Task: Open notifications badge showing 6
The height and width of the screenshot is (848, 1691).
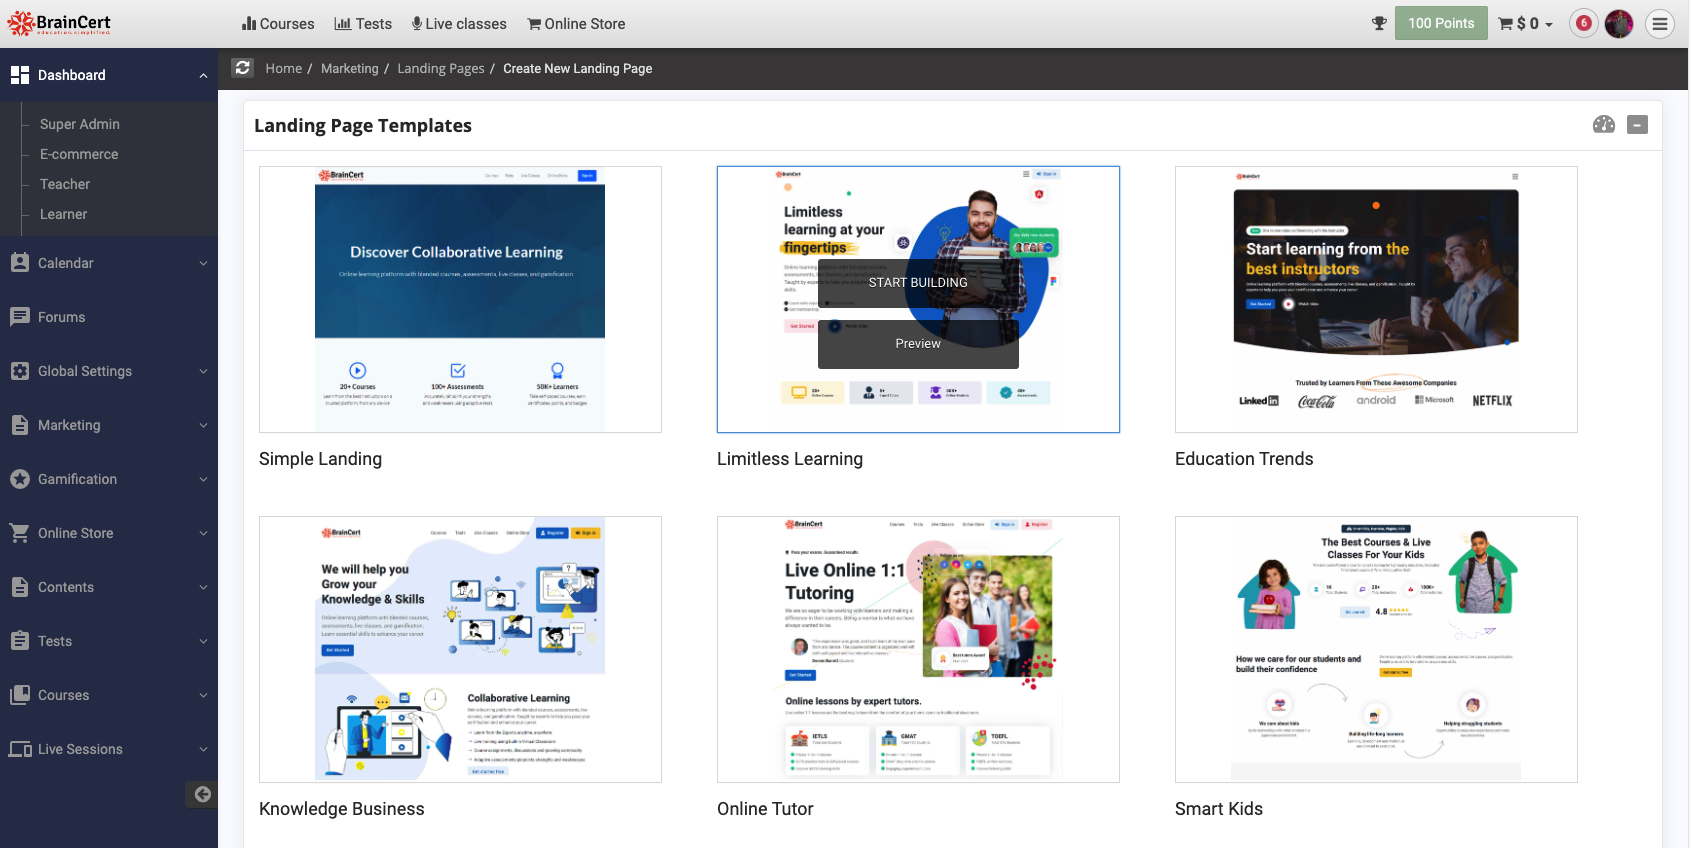Action: 1583,23
